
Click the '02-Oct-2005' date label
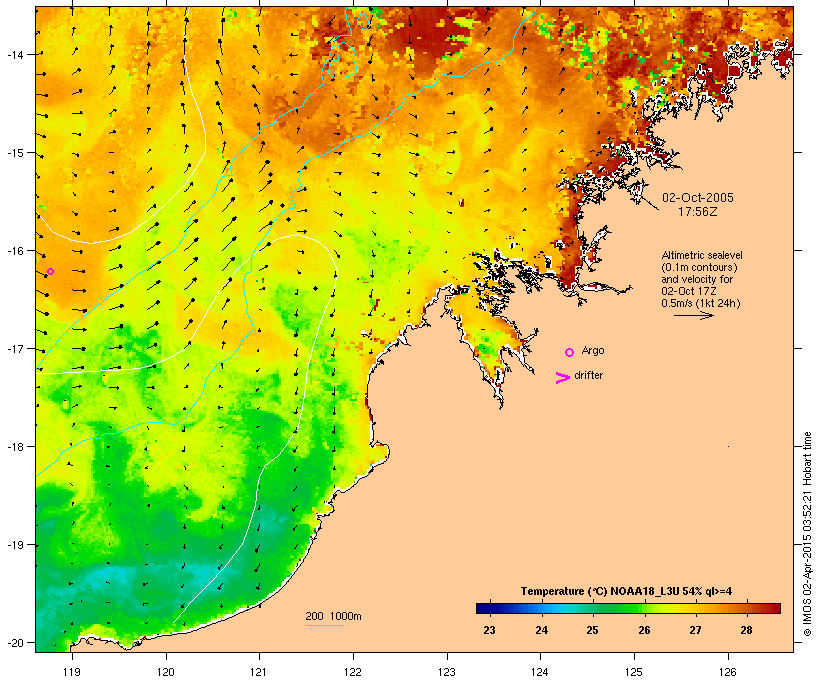[x=698, y=198]
